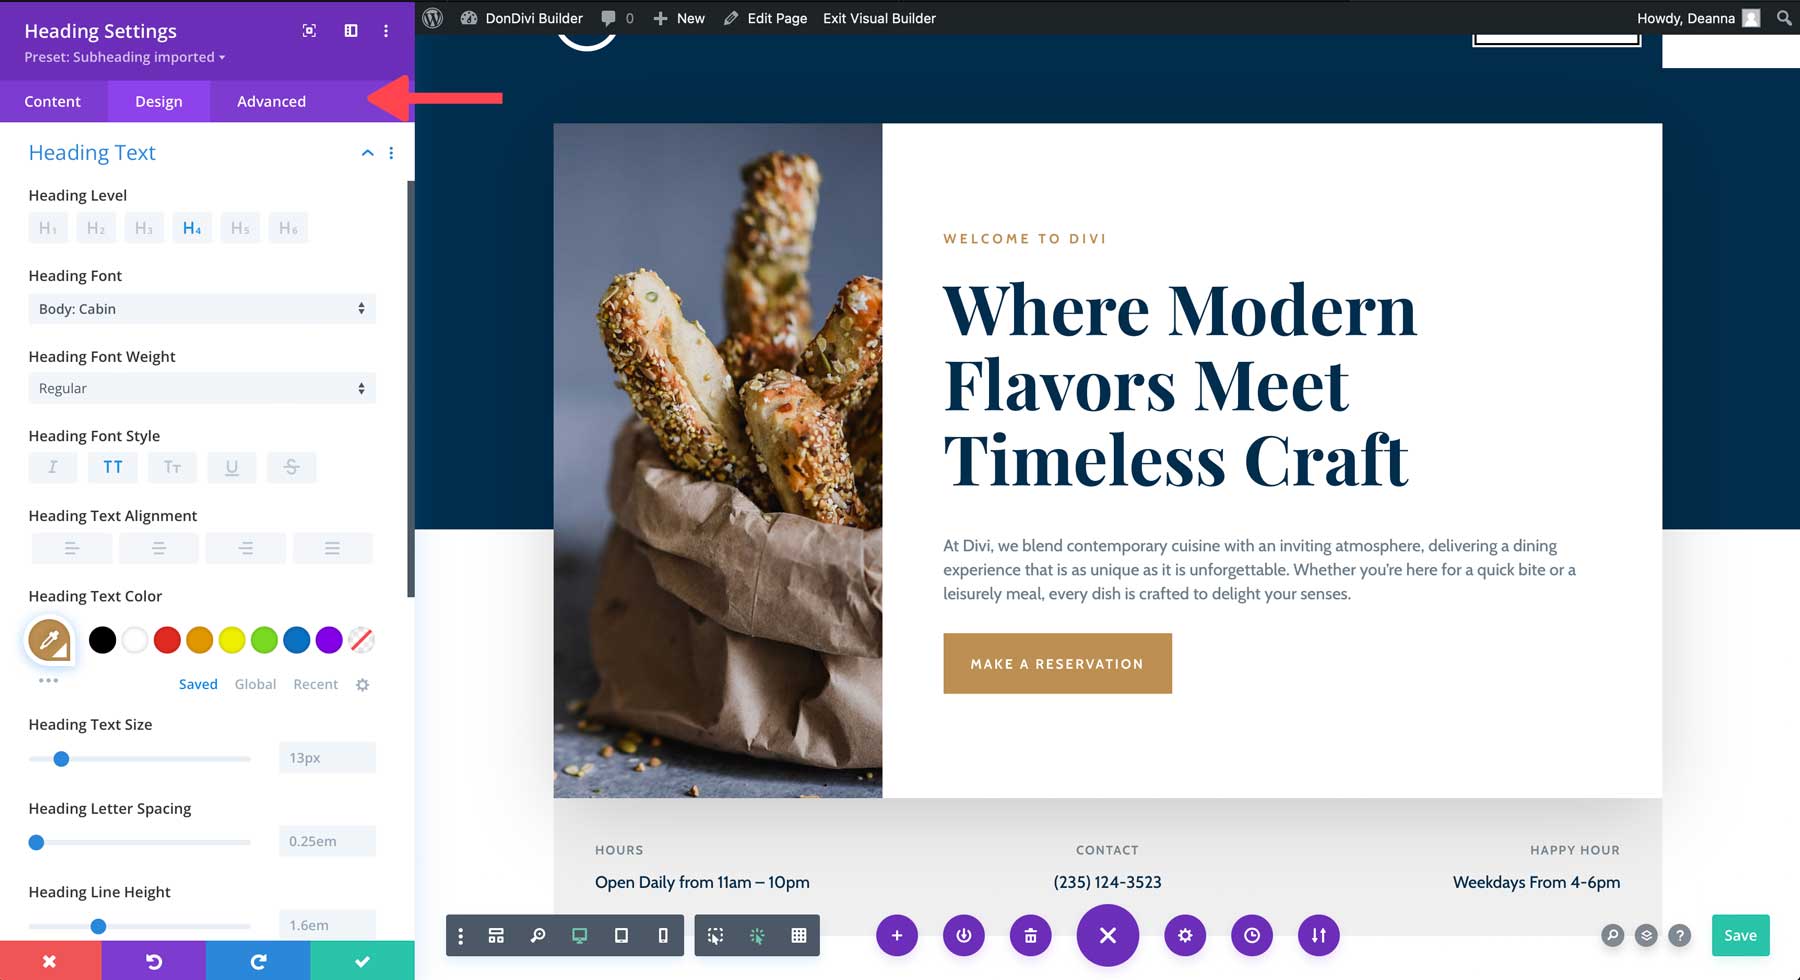
Task: Open the New menu in admin bar
Action: click(x=679, y=18)
